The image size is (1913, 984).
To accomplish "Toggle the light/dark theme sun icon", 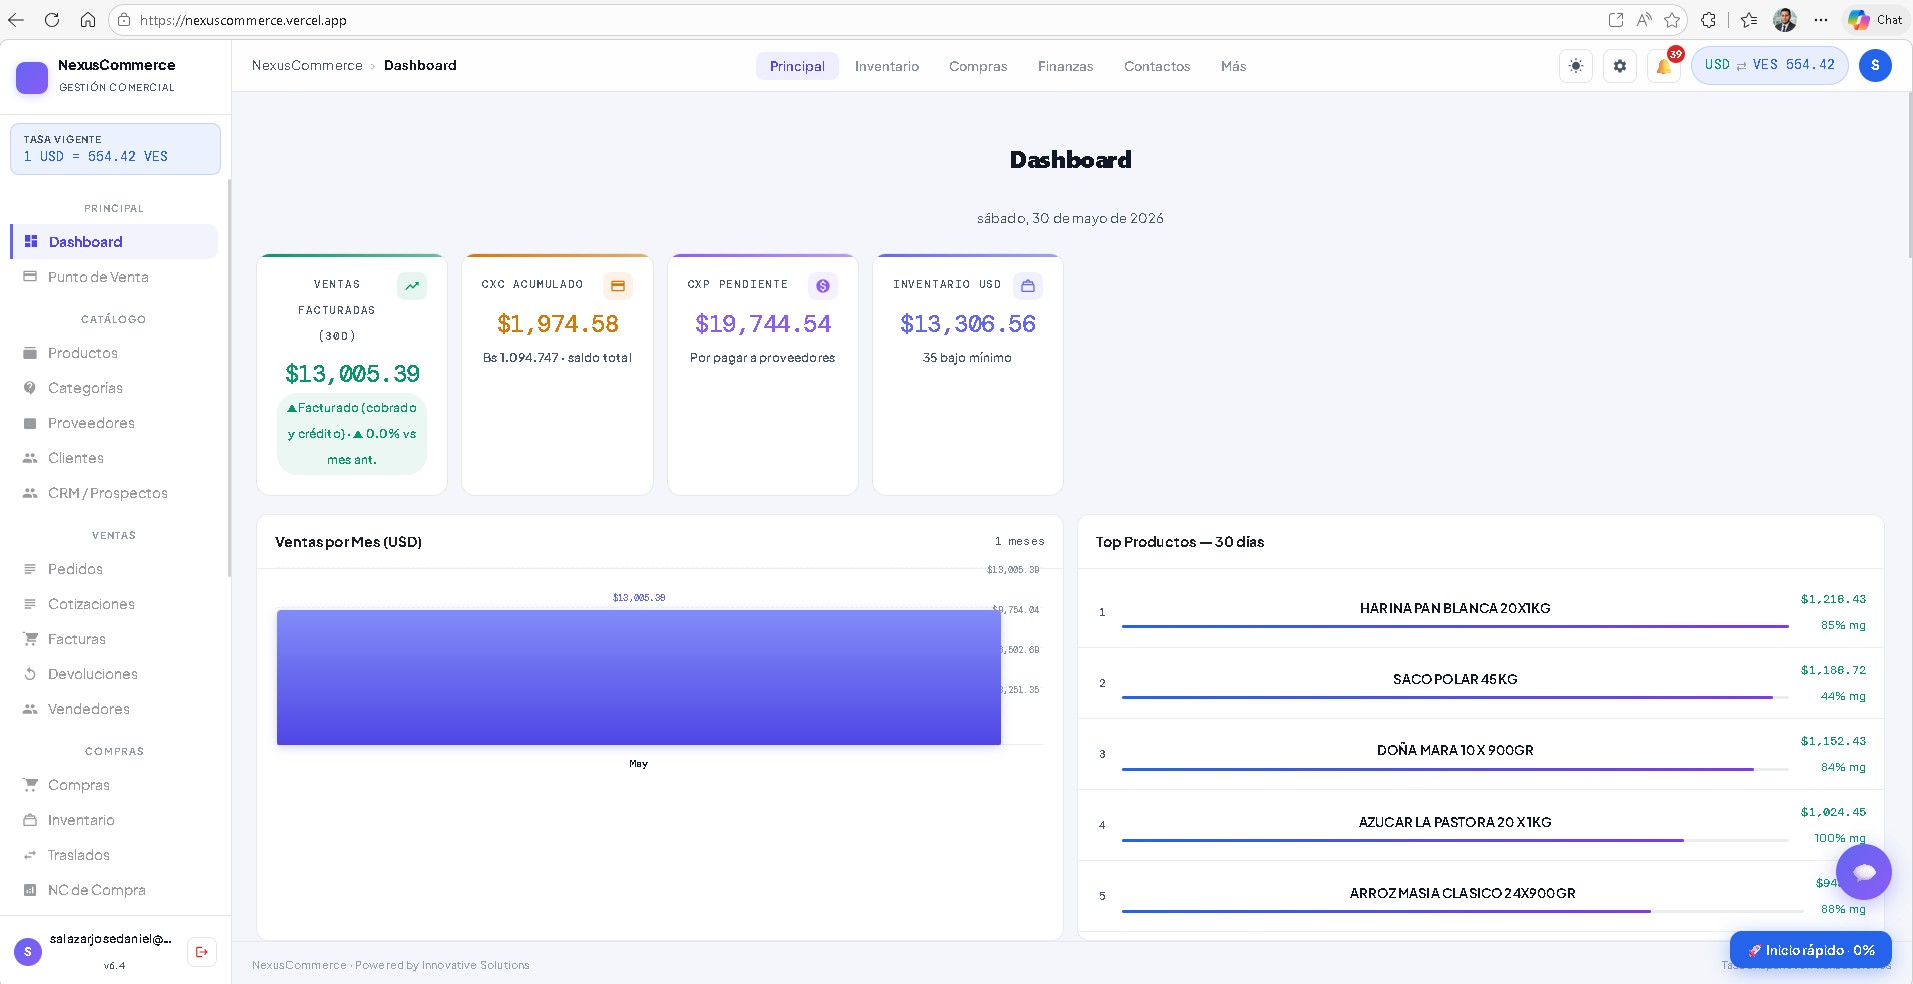I will coord(1576,66).
